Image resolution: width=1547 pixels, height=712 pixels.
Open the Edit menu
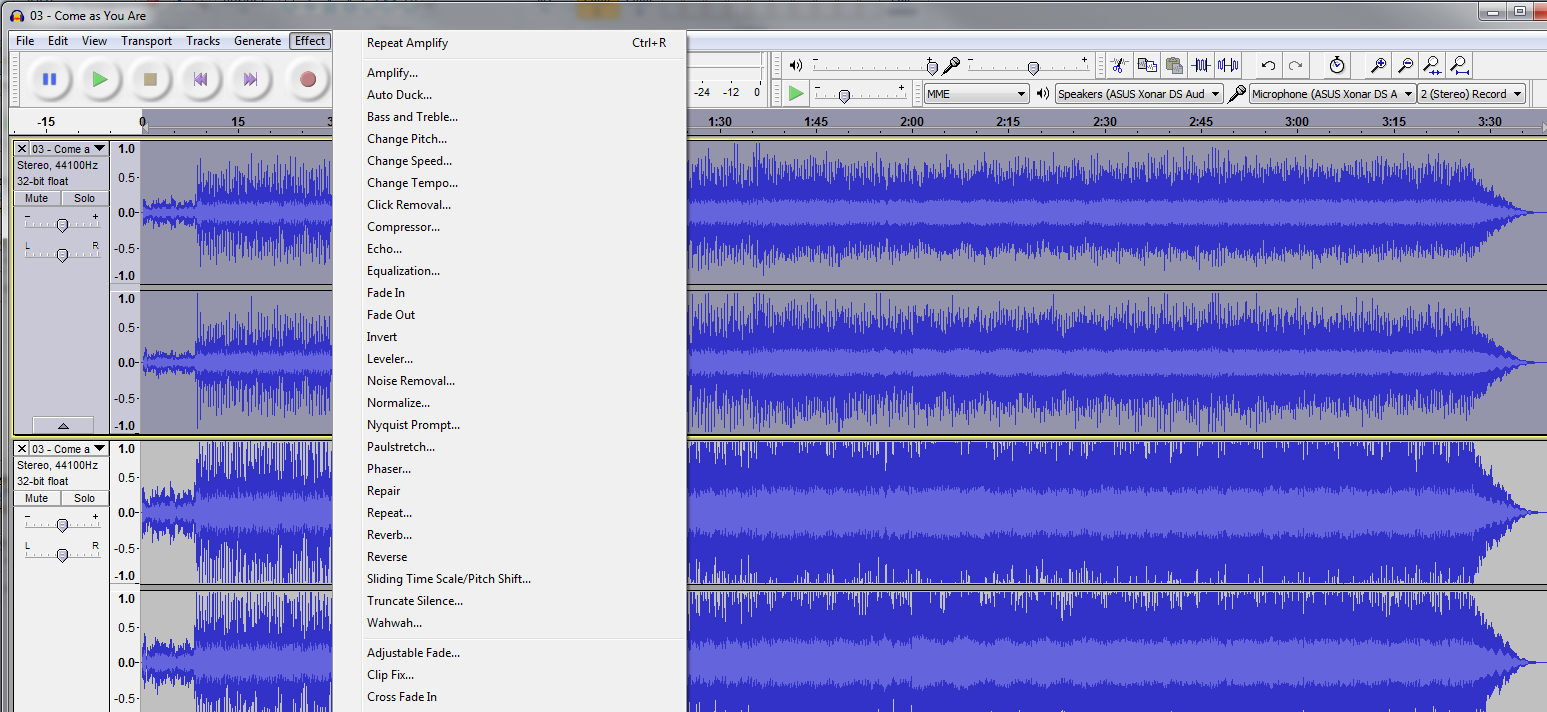point(58,41)
